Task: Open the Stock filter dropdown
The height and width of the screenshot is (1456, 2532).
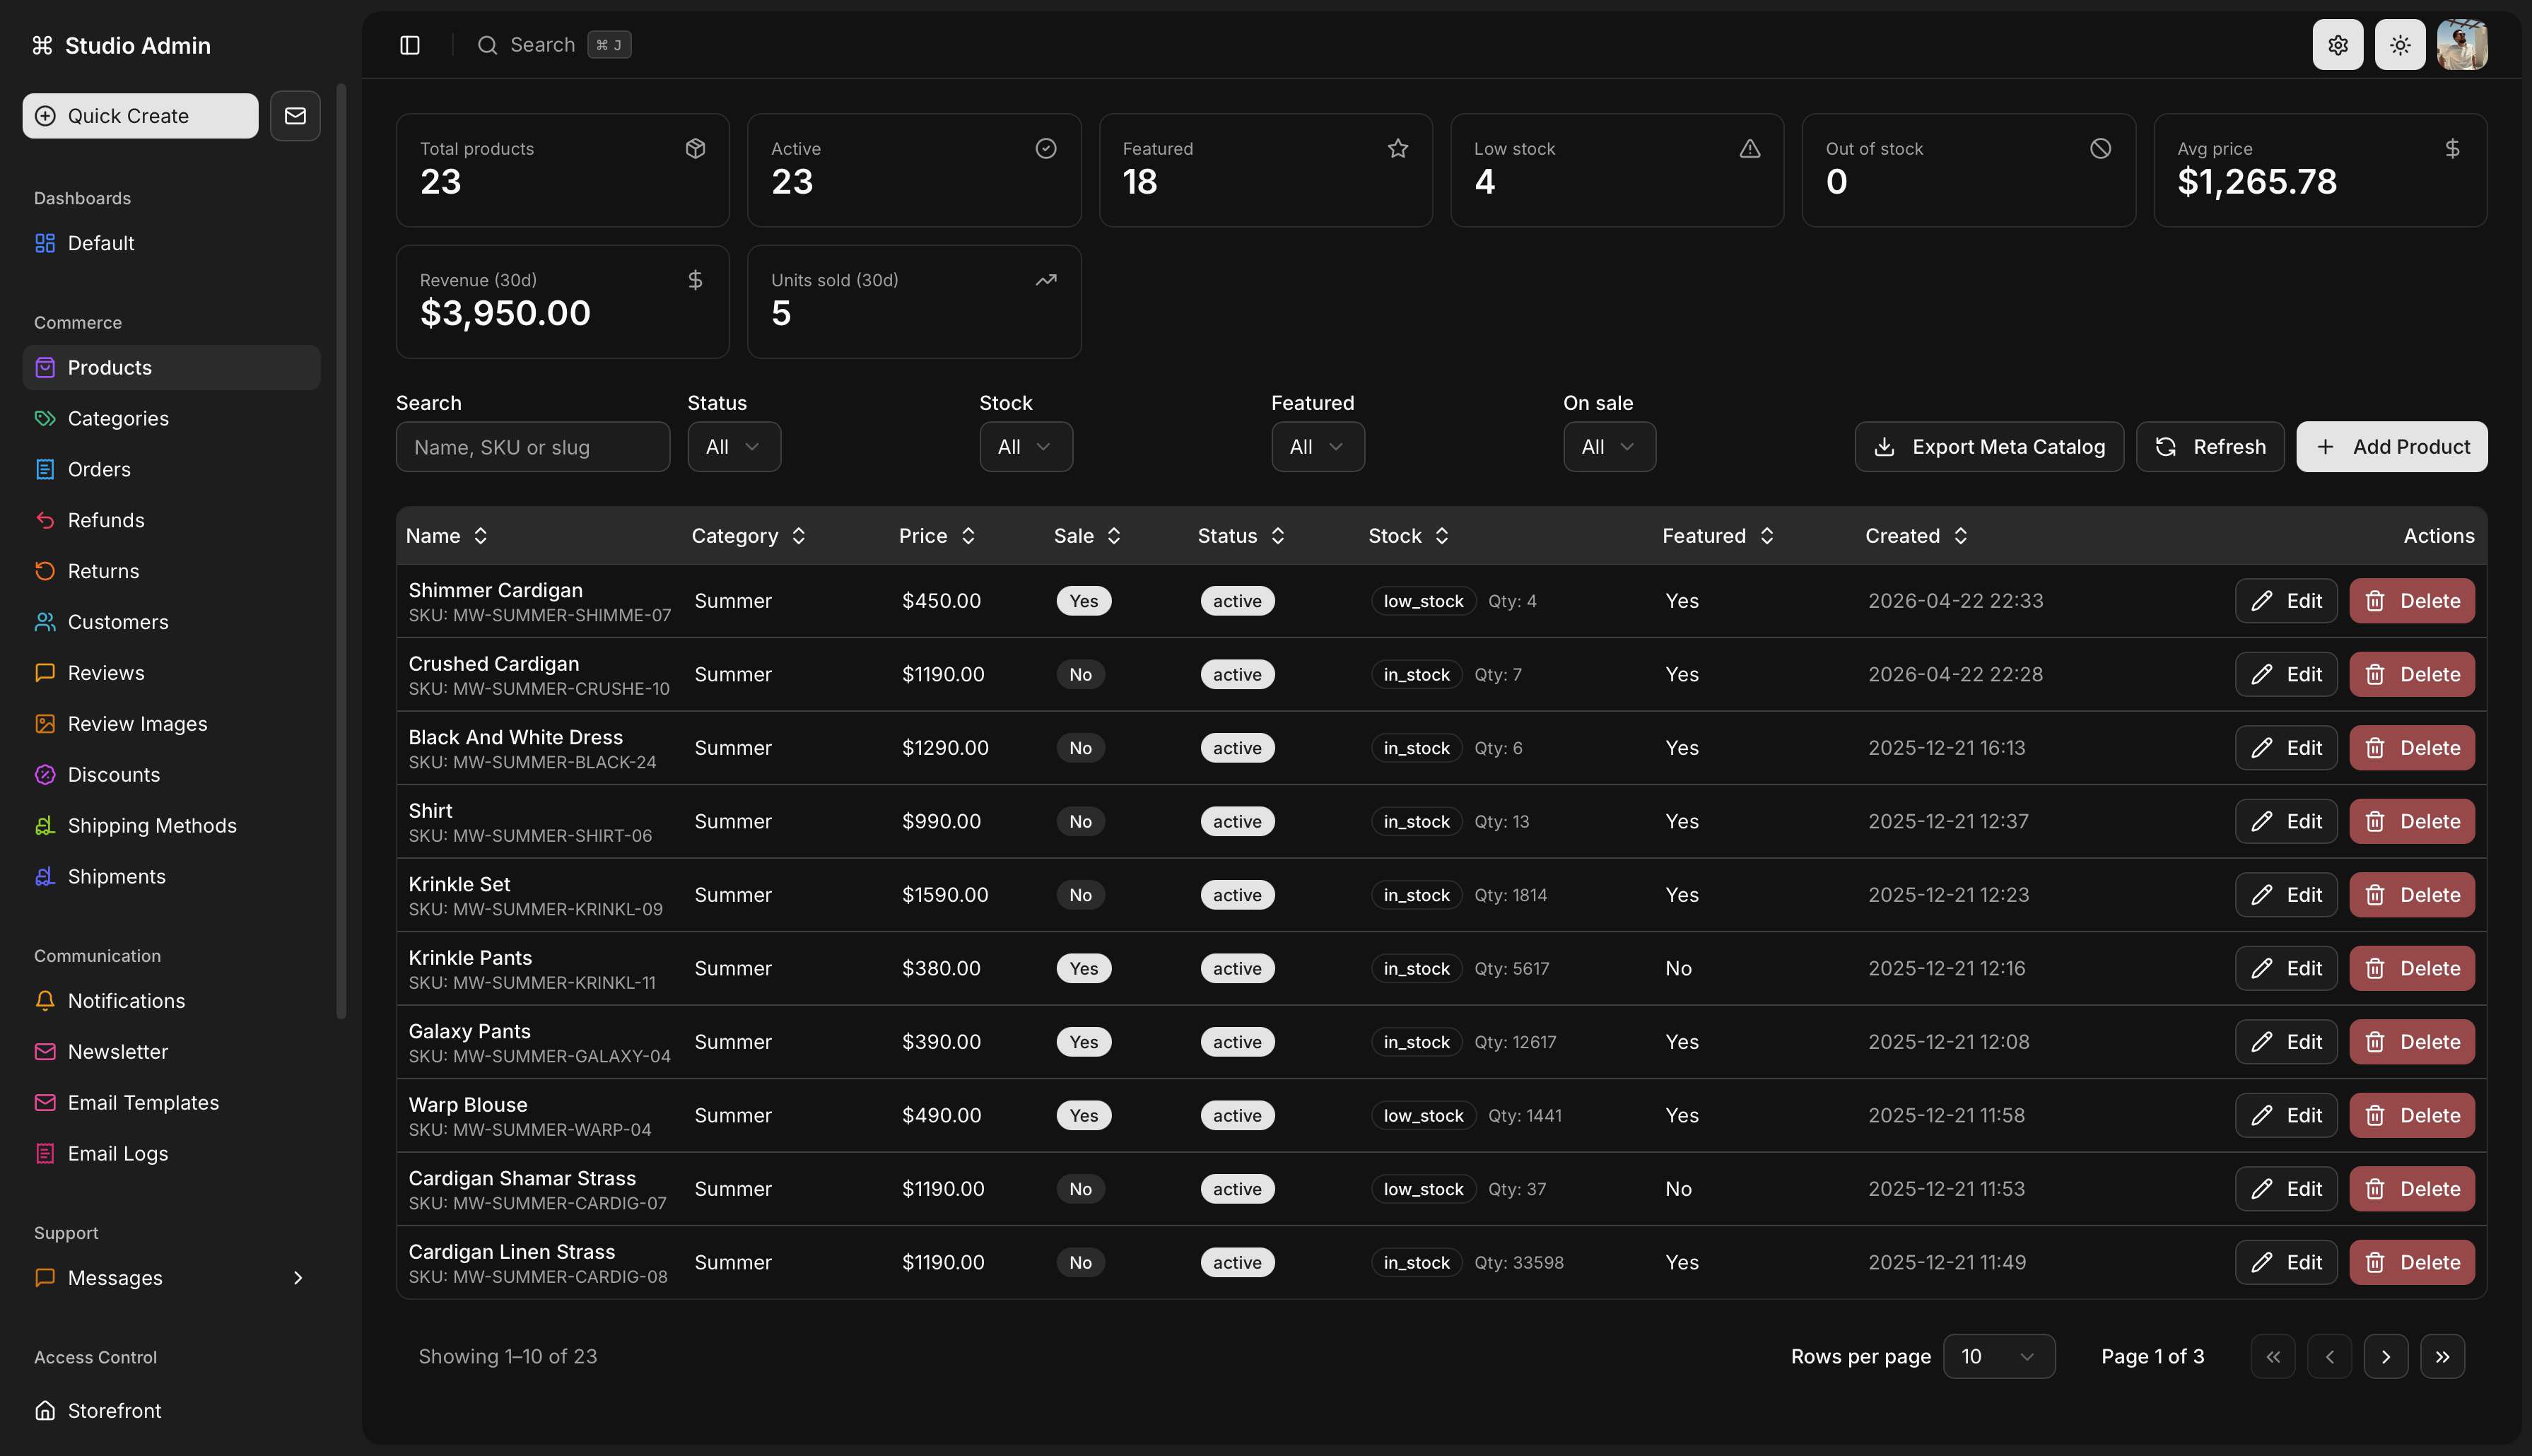Action: click(1026, 447)
